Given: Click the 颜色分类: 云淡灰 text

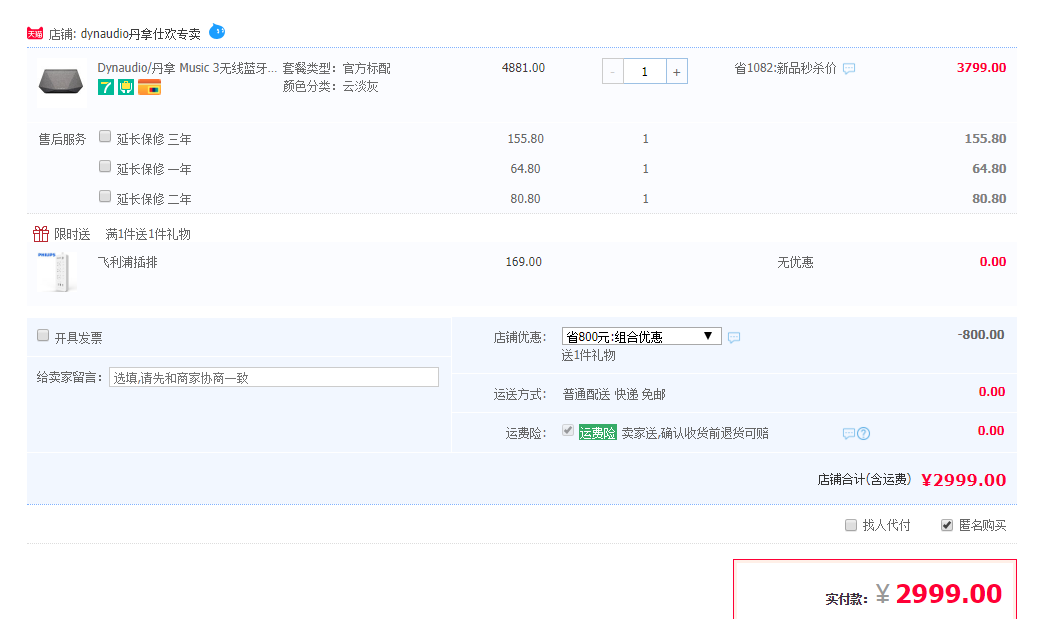Looking at the screenshot, I should pyautogui.click(x=331, y=87).
